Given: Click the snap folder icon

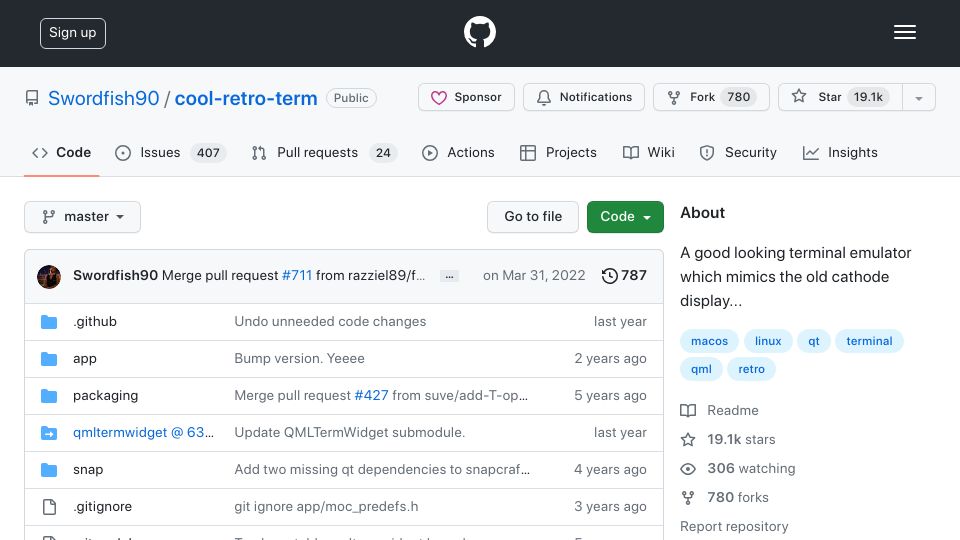Looking at the screenshot, I should pos(49,470).
